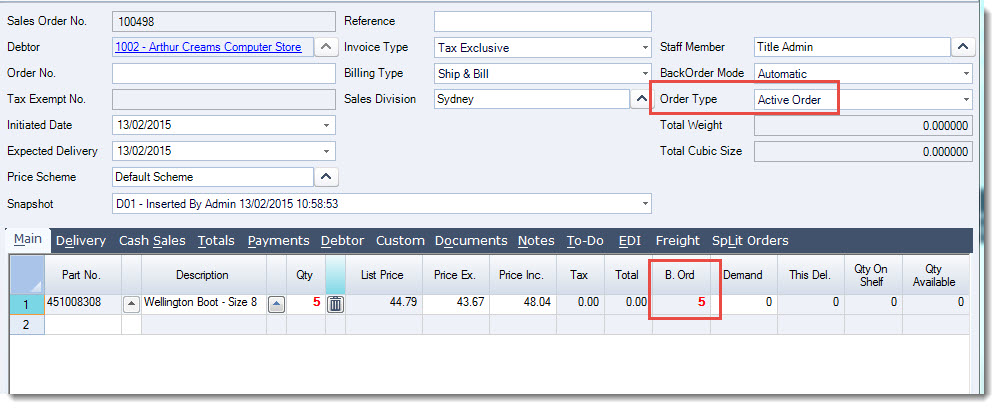
Task: Click the trash icon on line 1
Action: pos(335,304)
